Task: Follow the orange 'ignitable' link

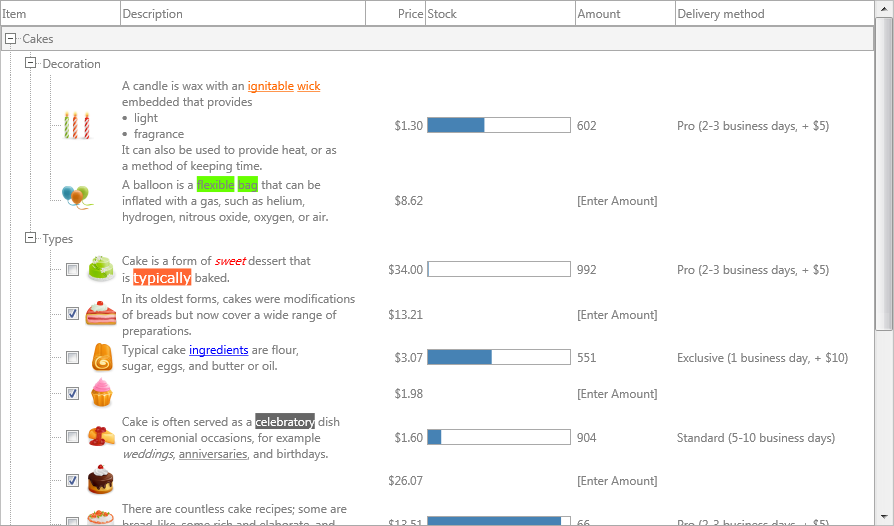Action: click(x=270, y=86)
